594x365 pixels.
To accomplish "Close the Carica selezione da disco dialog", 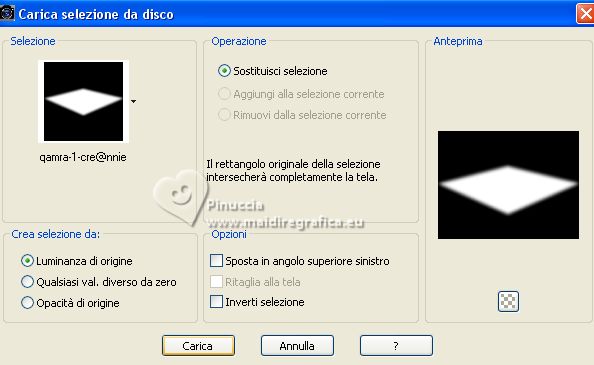I will click(585, 14).
